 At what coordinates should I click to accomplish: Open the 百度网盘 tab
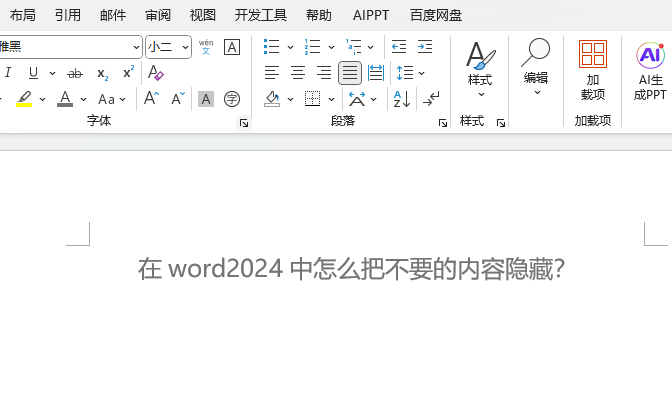pos(436,15)
